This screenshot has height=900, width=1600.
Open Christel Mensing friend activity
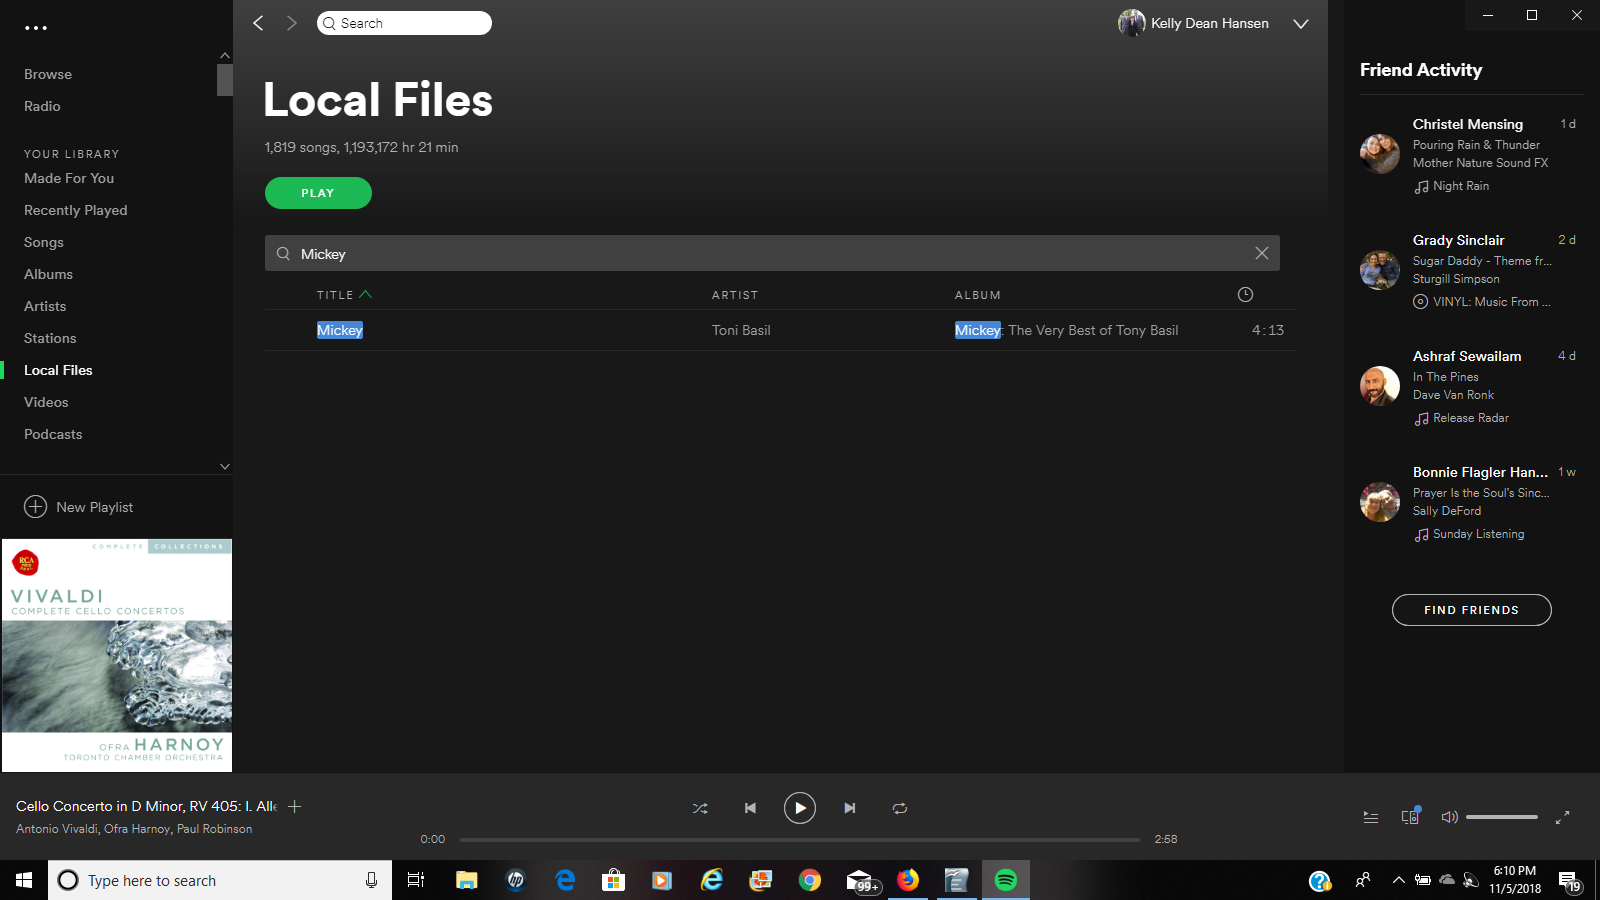coord(1468,124)
